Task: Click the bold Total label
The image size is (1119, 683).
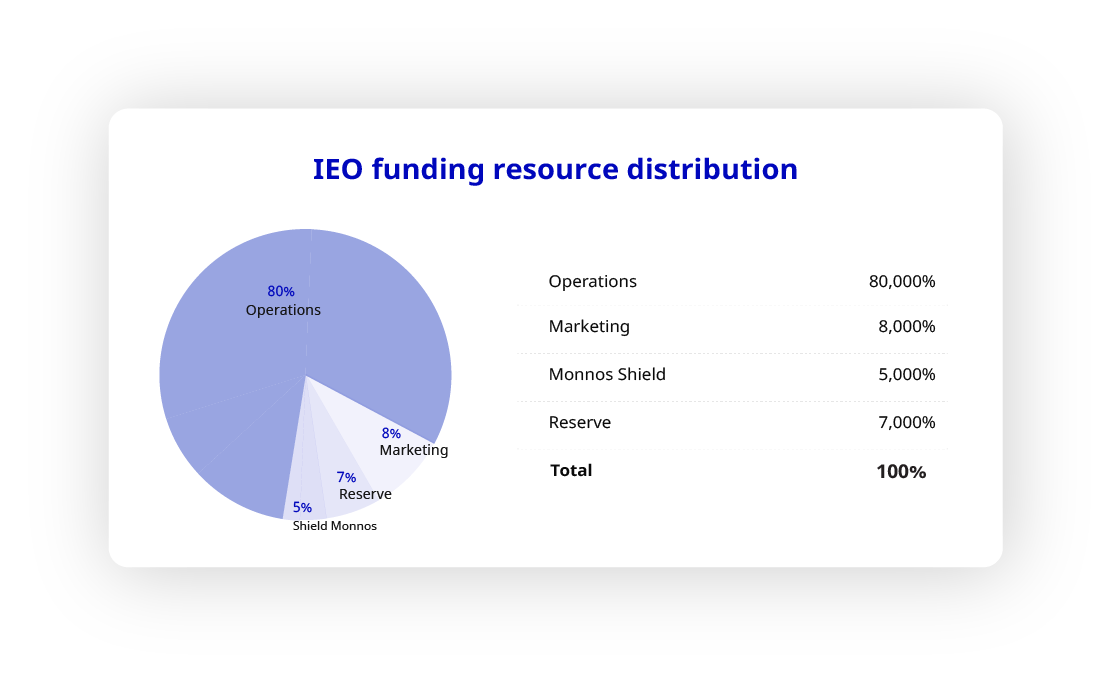Action: 571,470
